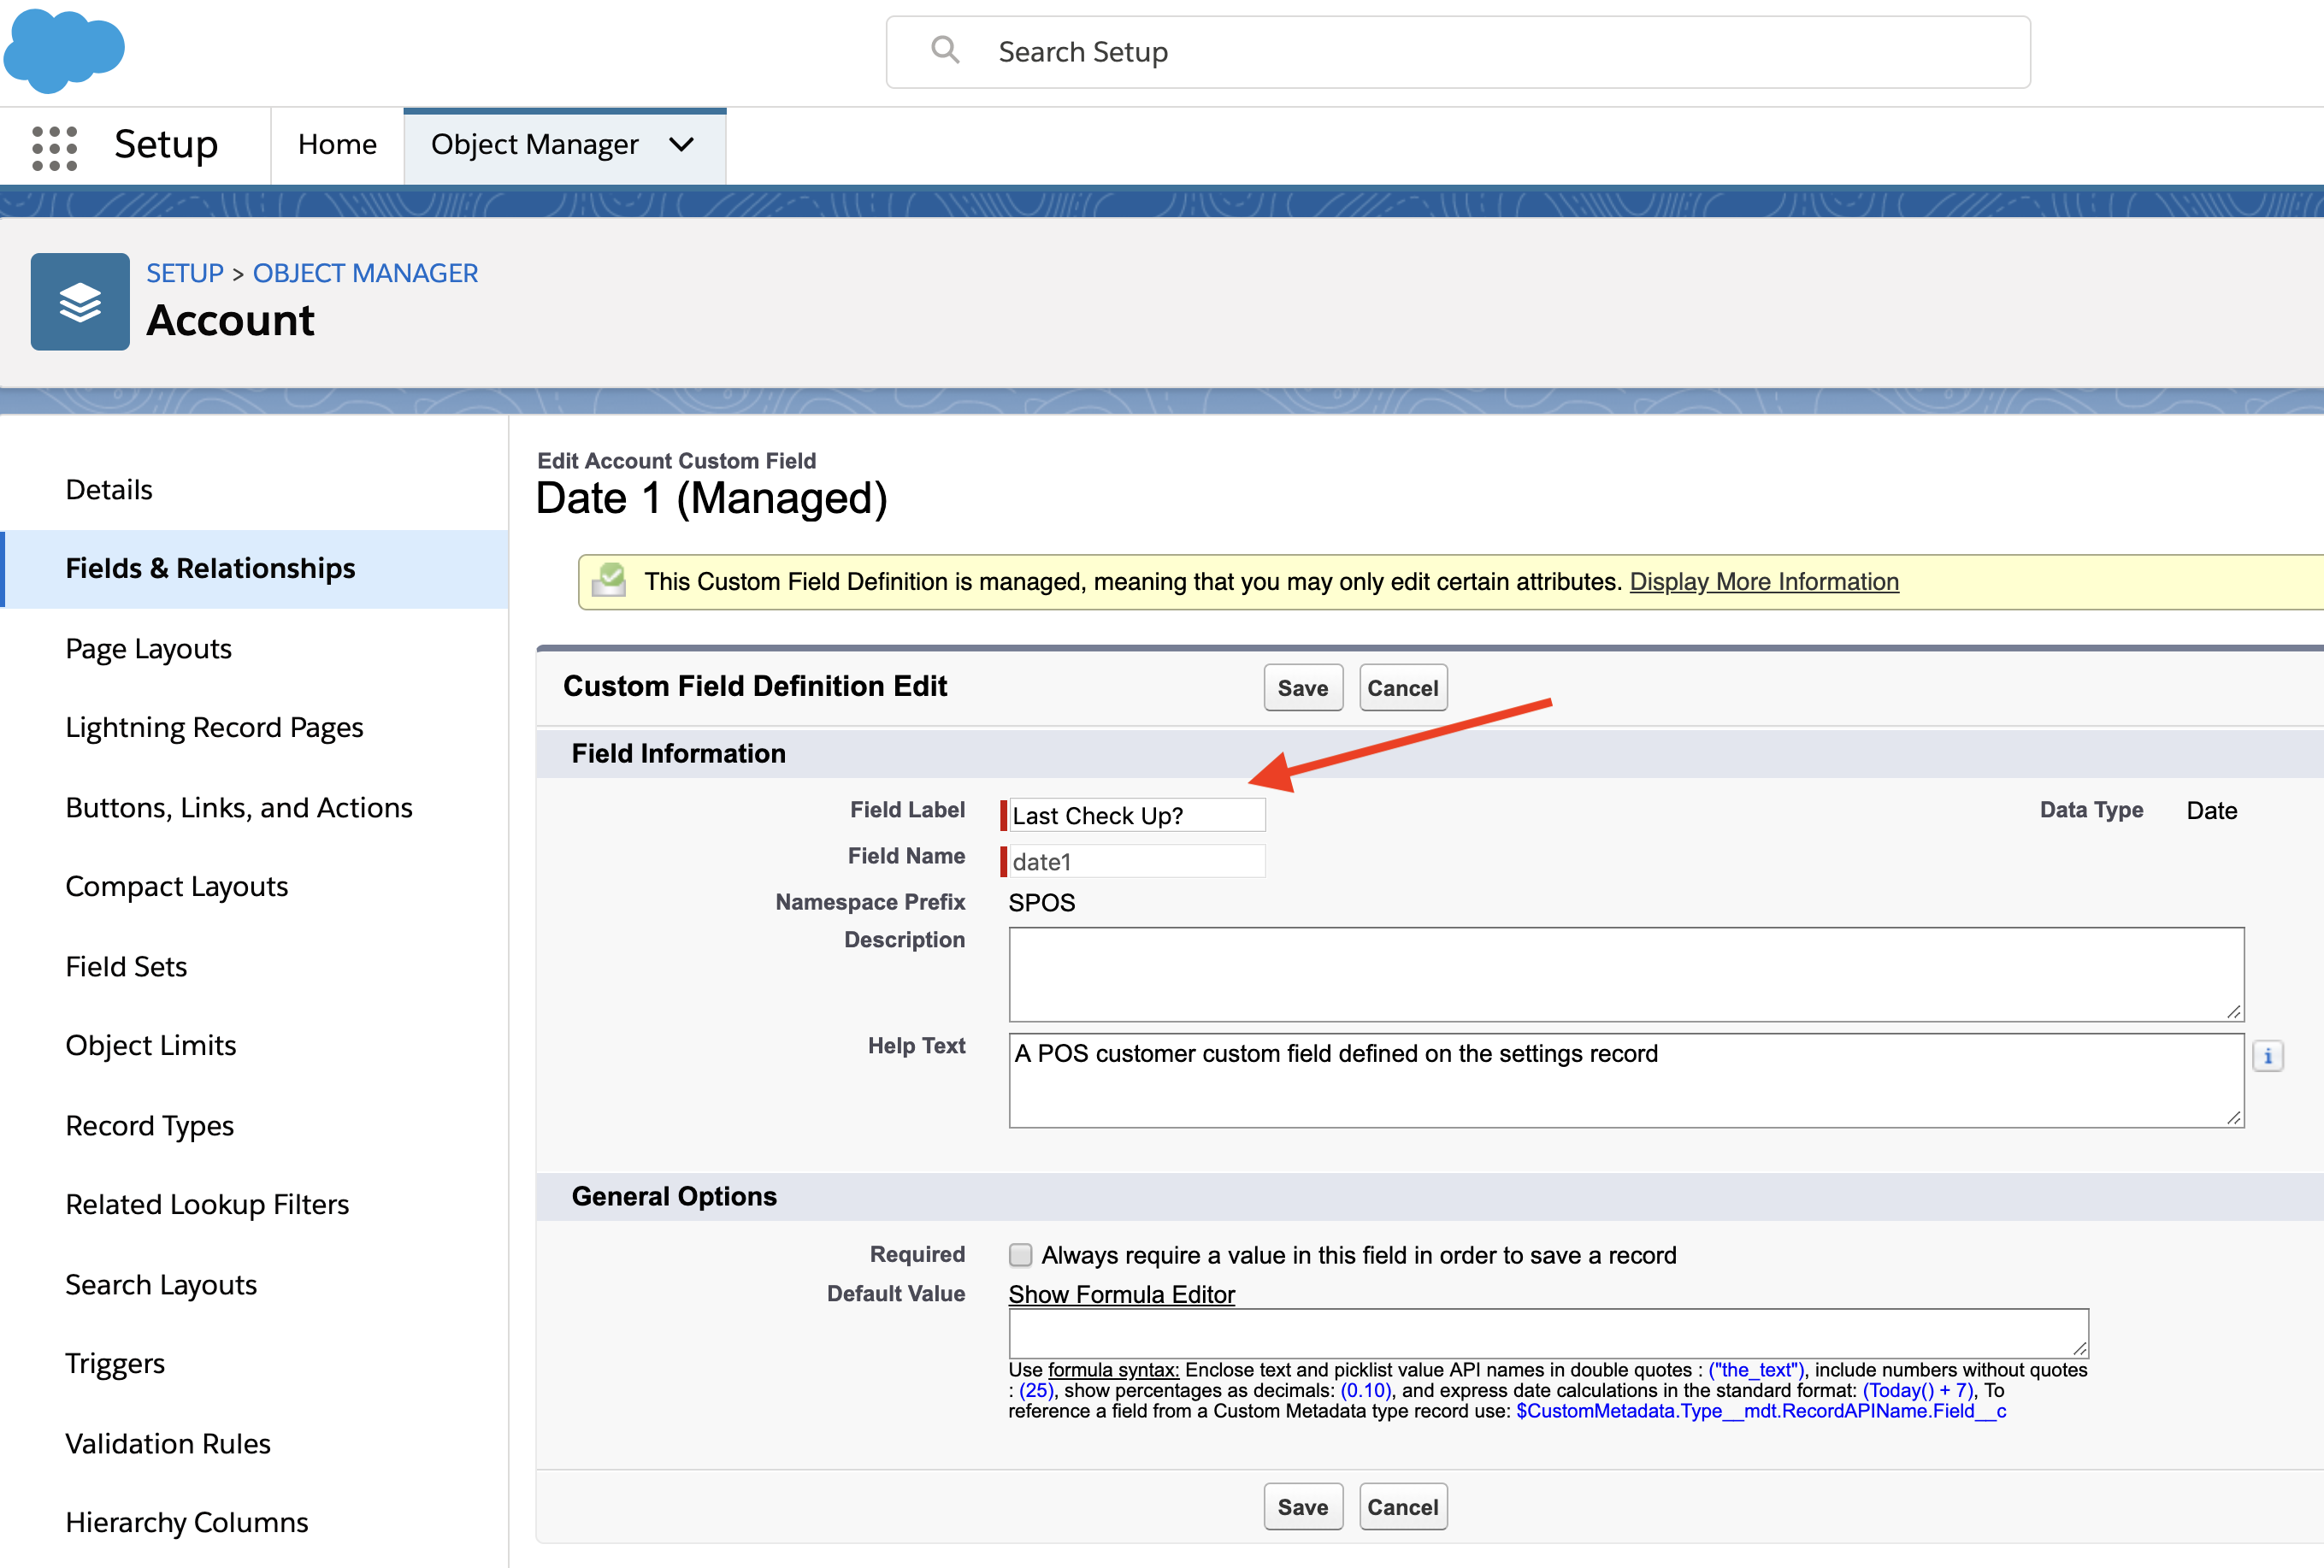
Task: Enable the Required field checkbox
Action: point(1020,1255)
